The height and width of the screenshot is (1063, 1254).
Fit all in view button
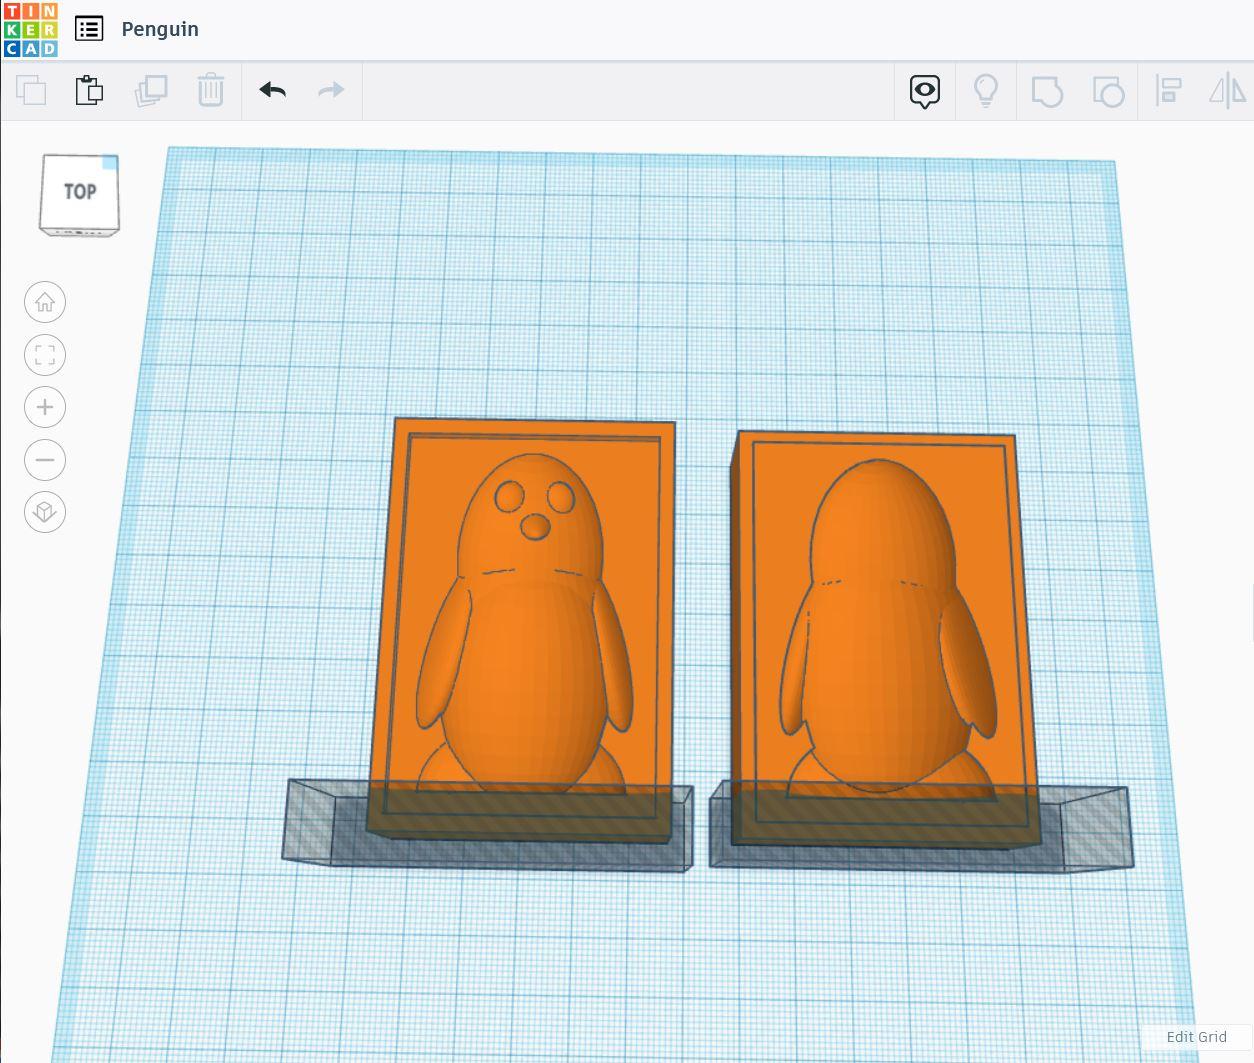(45, 355)
